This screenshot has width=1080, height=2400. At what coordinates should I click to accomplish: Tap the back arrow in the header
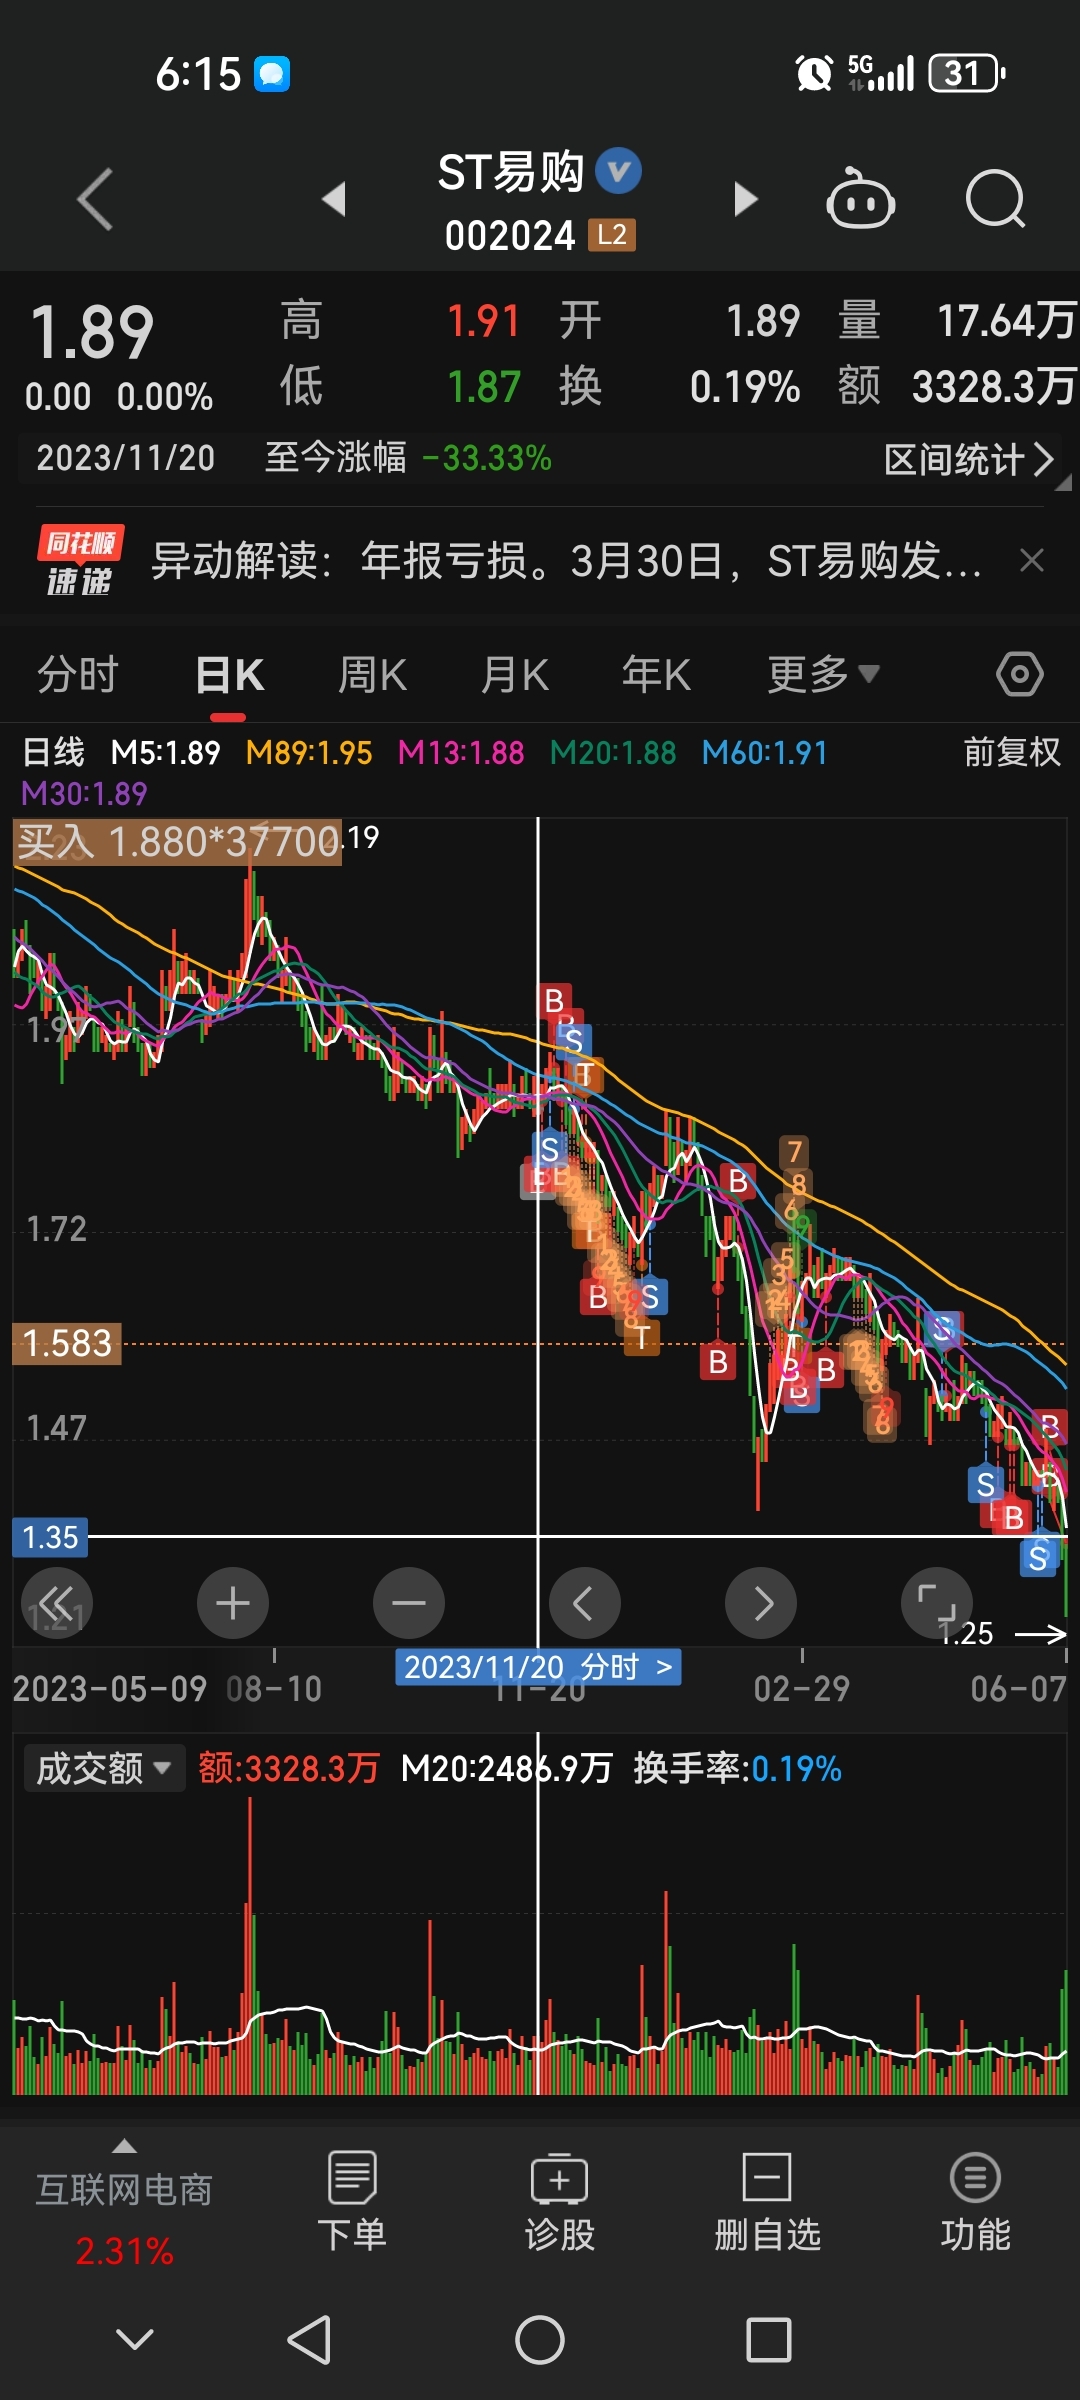95,200
